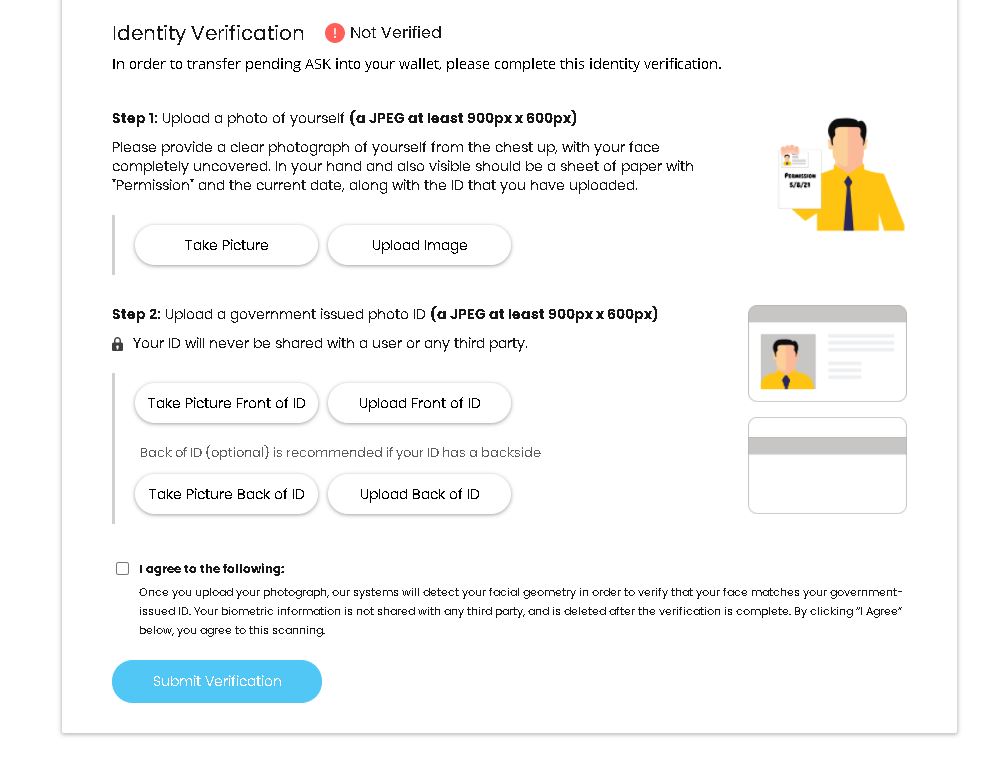Choose Upload Image for your selfie photo
Image resolution: width=984 pixels, height=773 pixels.
(x=419, y=245)
